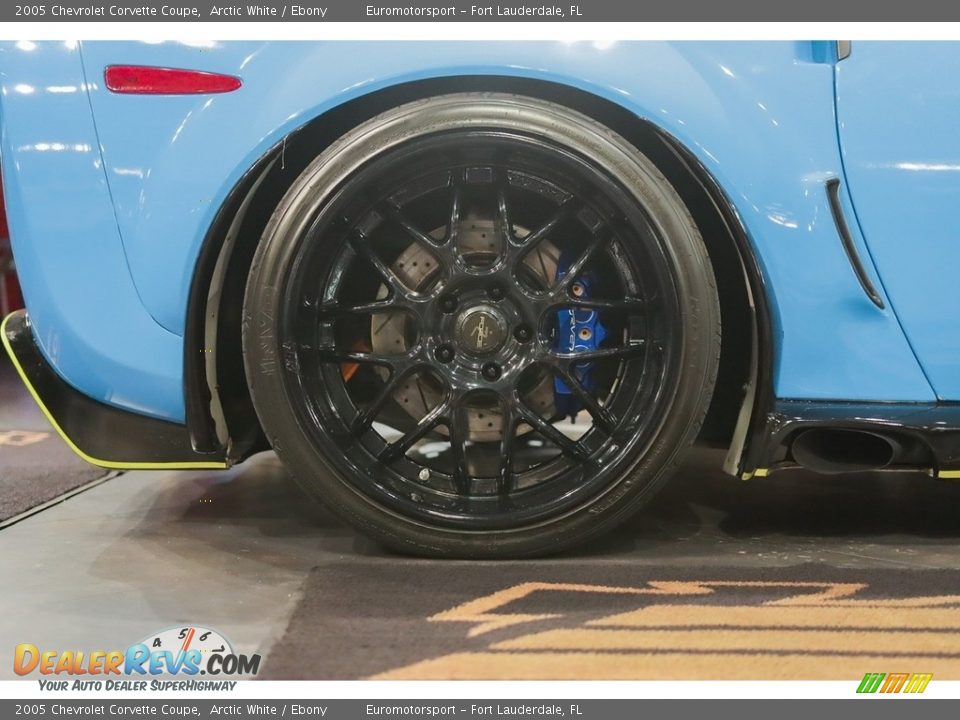Click the exhaust tip under the car
This screenshot has height=720, width=960.
[847, 449]
